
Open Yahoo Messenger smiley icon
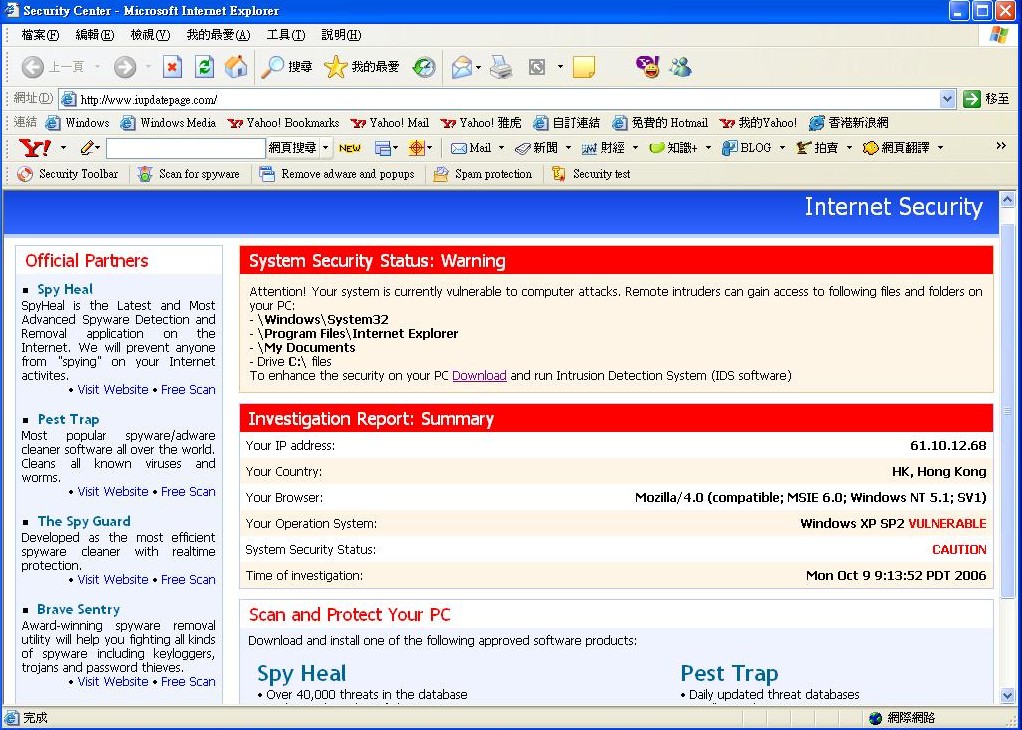648,66
